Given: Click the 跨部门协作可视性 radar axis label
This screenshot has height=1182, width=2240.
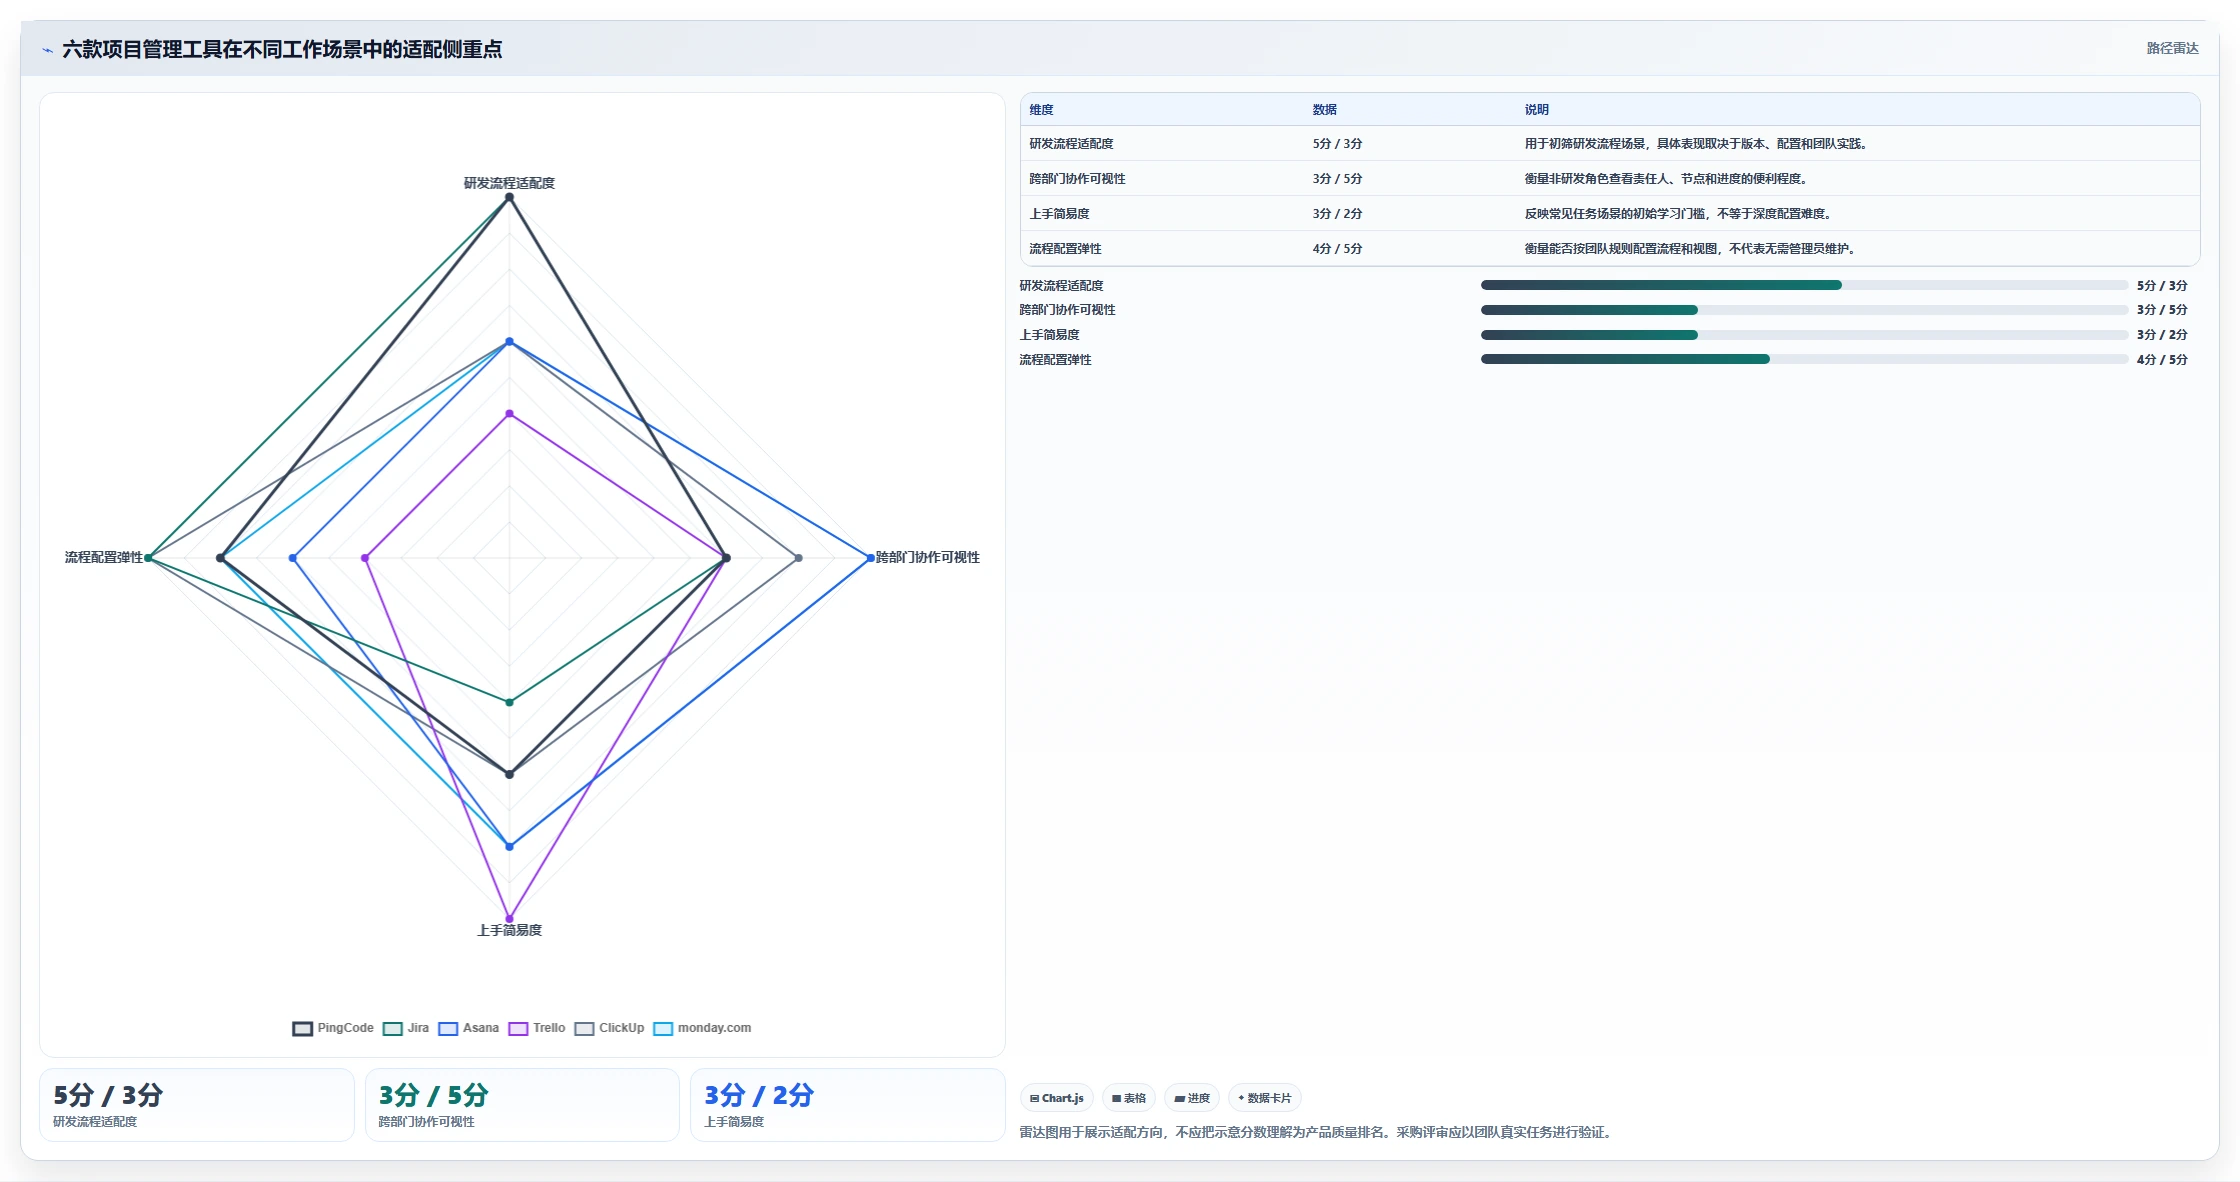Looking at the screenshot, I should pyautogui.click(x=928, y=557).
